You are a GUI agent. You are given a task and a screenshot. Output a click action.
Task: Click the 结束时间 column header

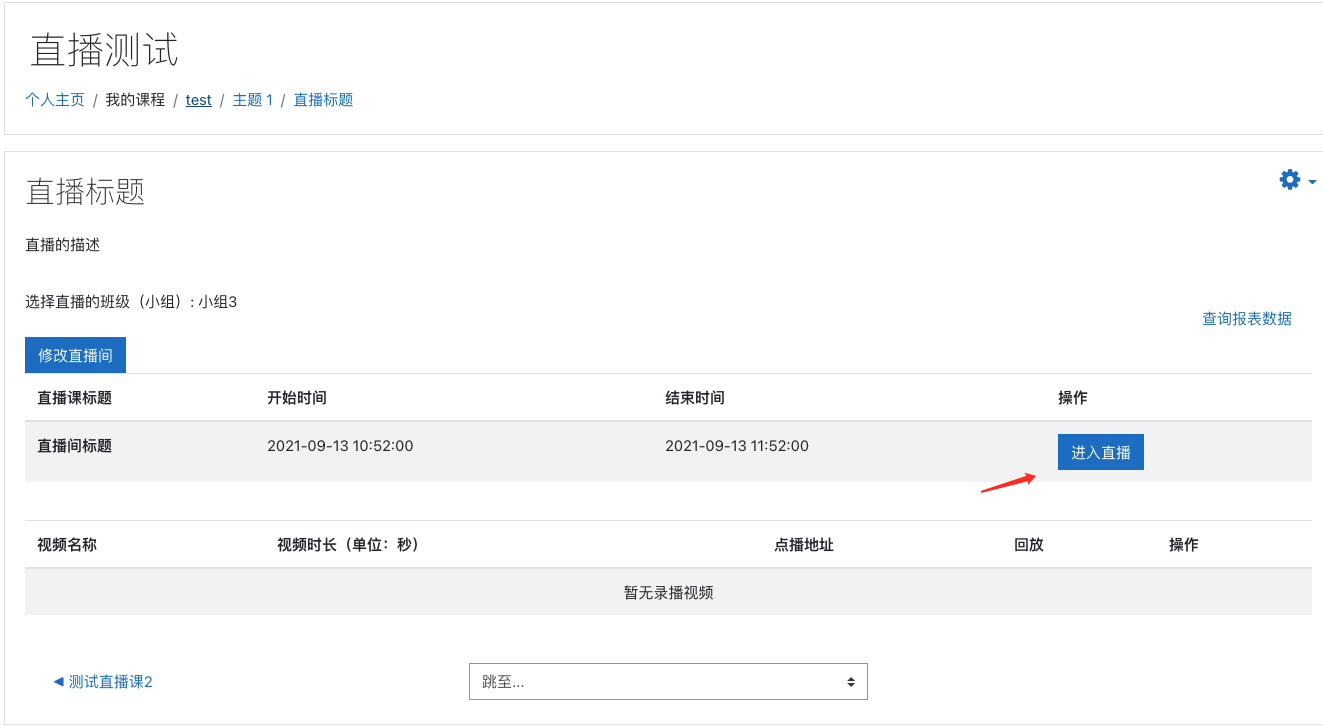coord(695,398)
